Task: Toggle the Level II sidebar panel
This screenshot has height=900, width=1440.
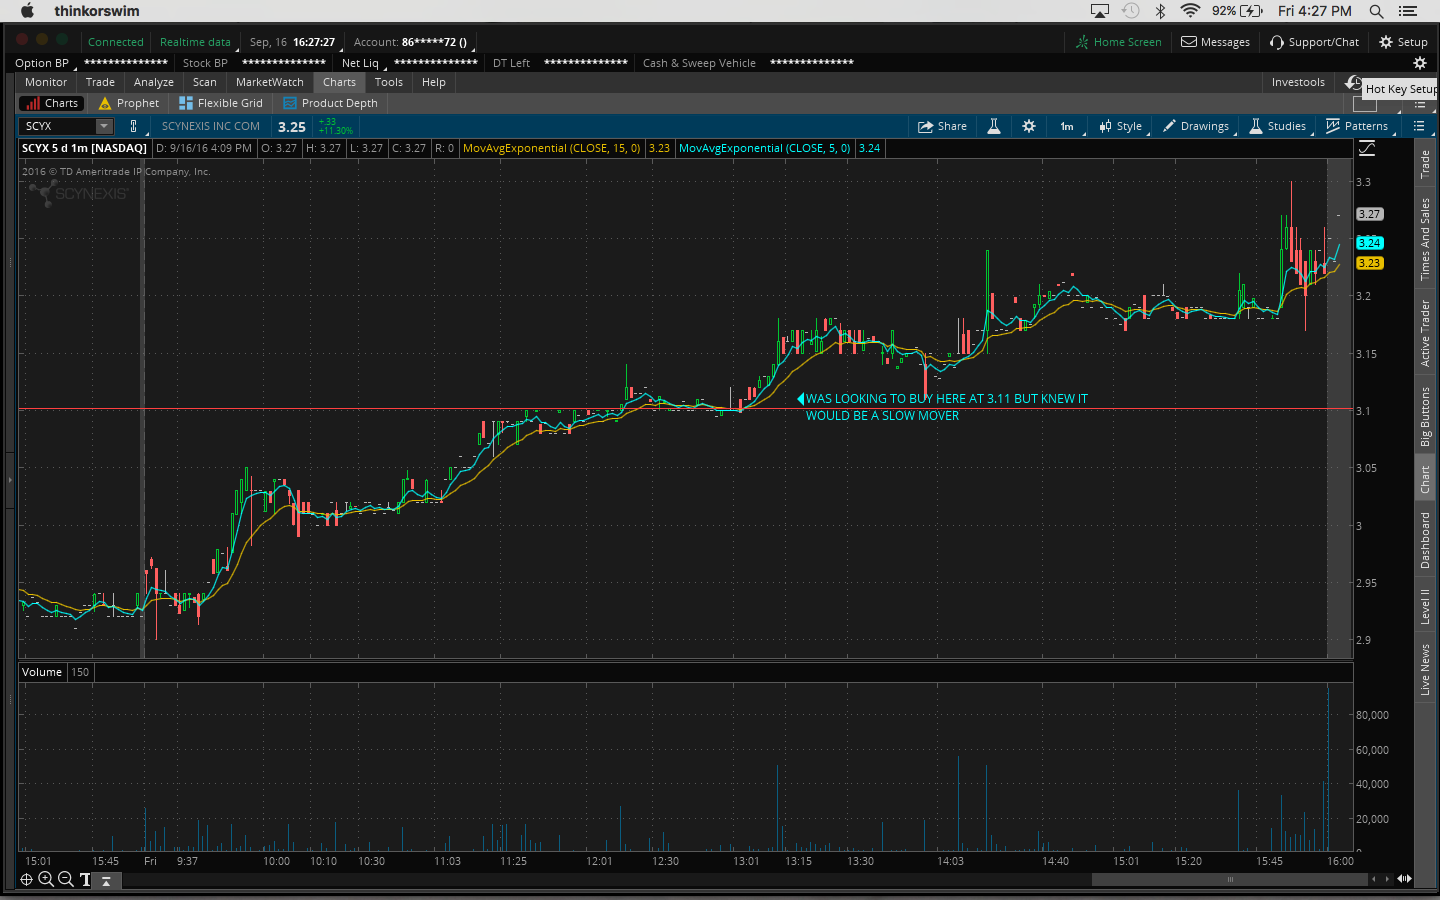Action: [x=1425, y=606]
